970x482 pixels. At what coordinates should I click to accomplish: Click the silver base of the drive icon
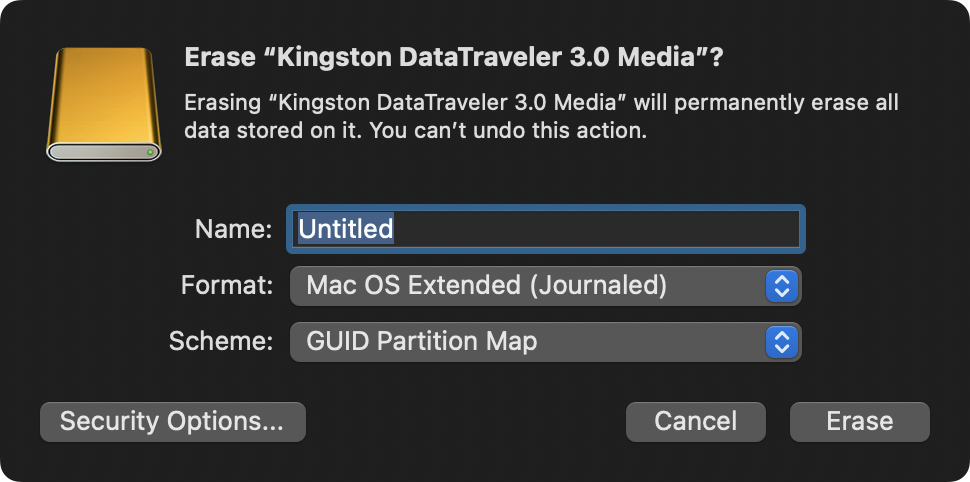(x=104, y=152)
